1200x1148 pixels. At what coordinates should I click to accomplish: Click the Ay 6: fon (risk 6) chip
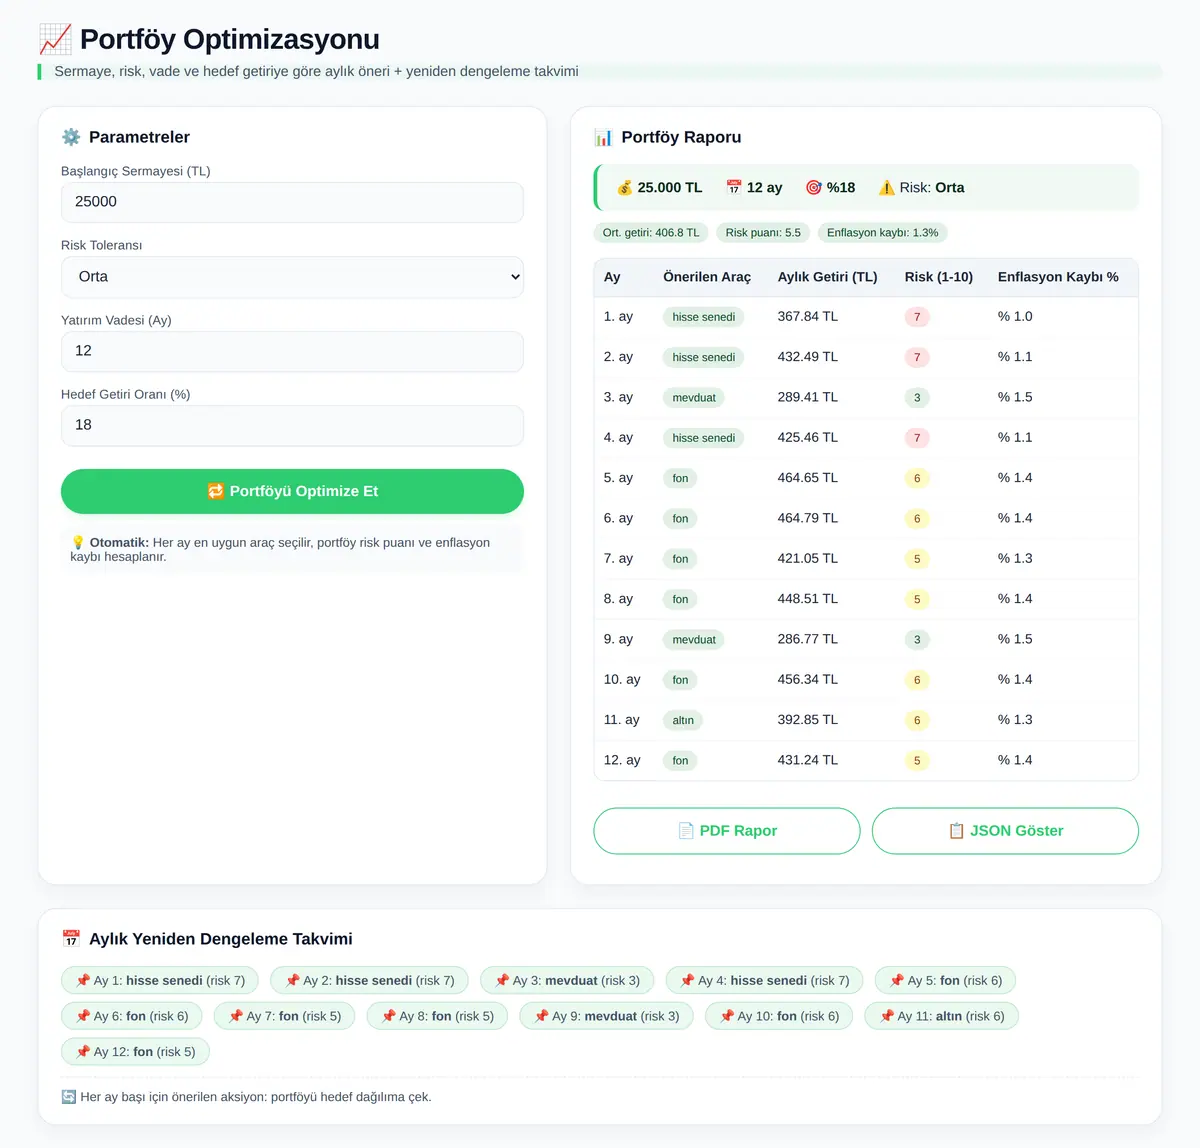coord(132,1016)
